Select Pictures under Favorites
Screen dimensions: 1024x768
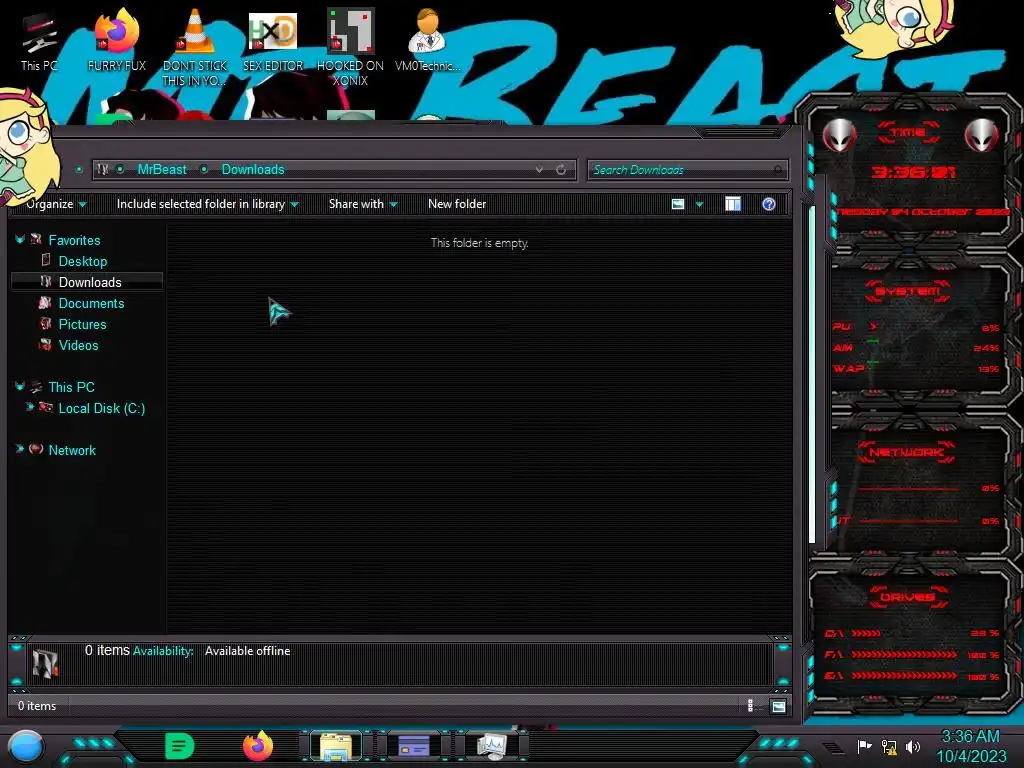point(82,325)
